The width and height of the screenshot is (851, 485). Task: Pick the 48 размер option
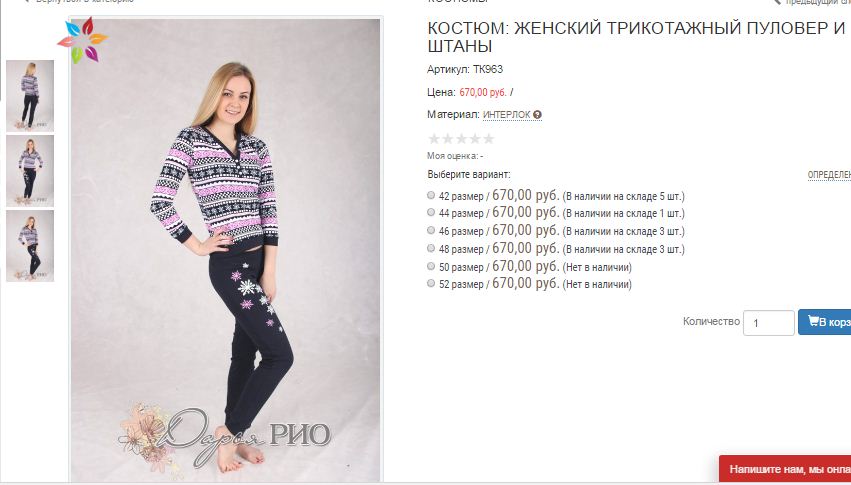[x=431, y=248]
